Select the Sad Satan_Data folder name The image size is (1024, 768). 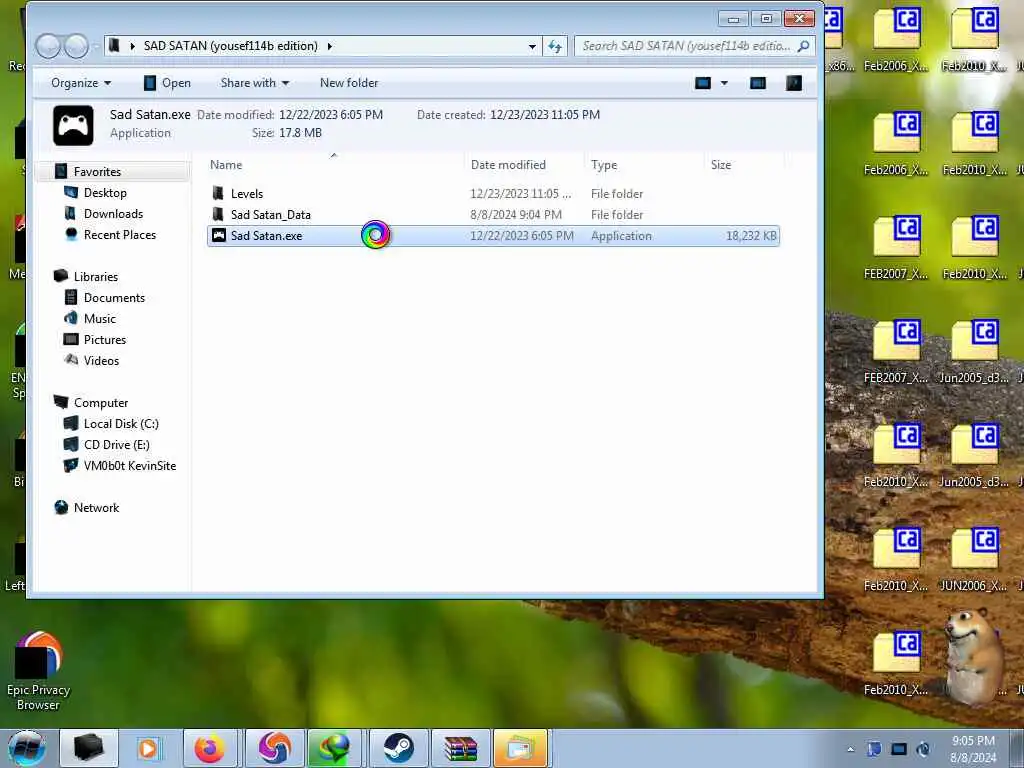coord(270,214)
